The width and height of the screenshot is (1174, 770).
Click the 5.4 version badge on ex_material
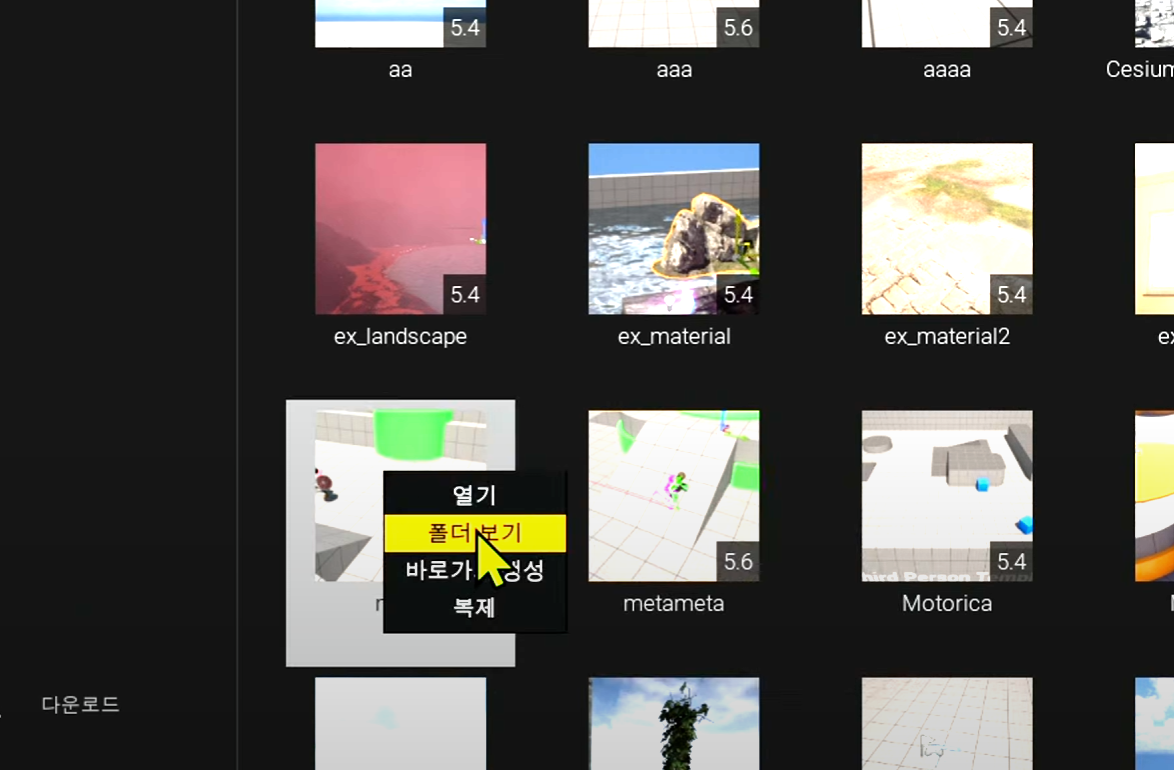pyautogui.click(x=737, y=294)
